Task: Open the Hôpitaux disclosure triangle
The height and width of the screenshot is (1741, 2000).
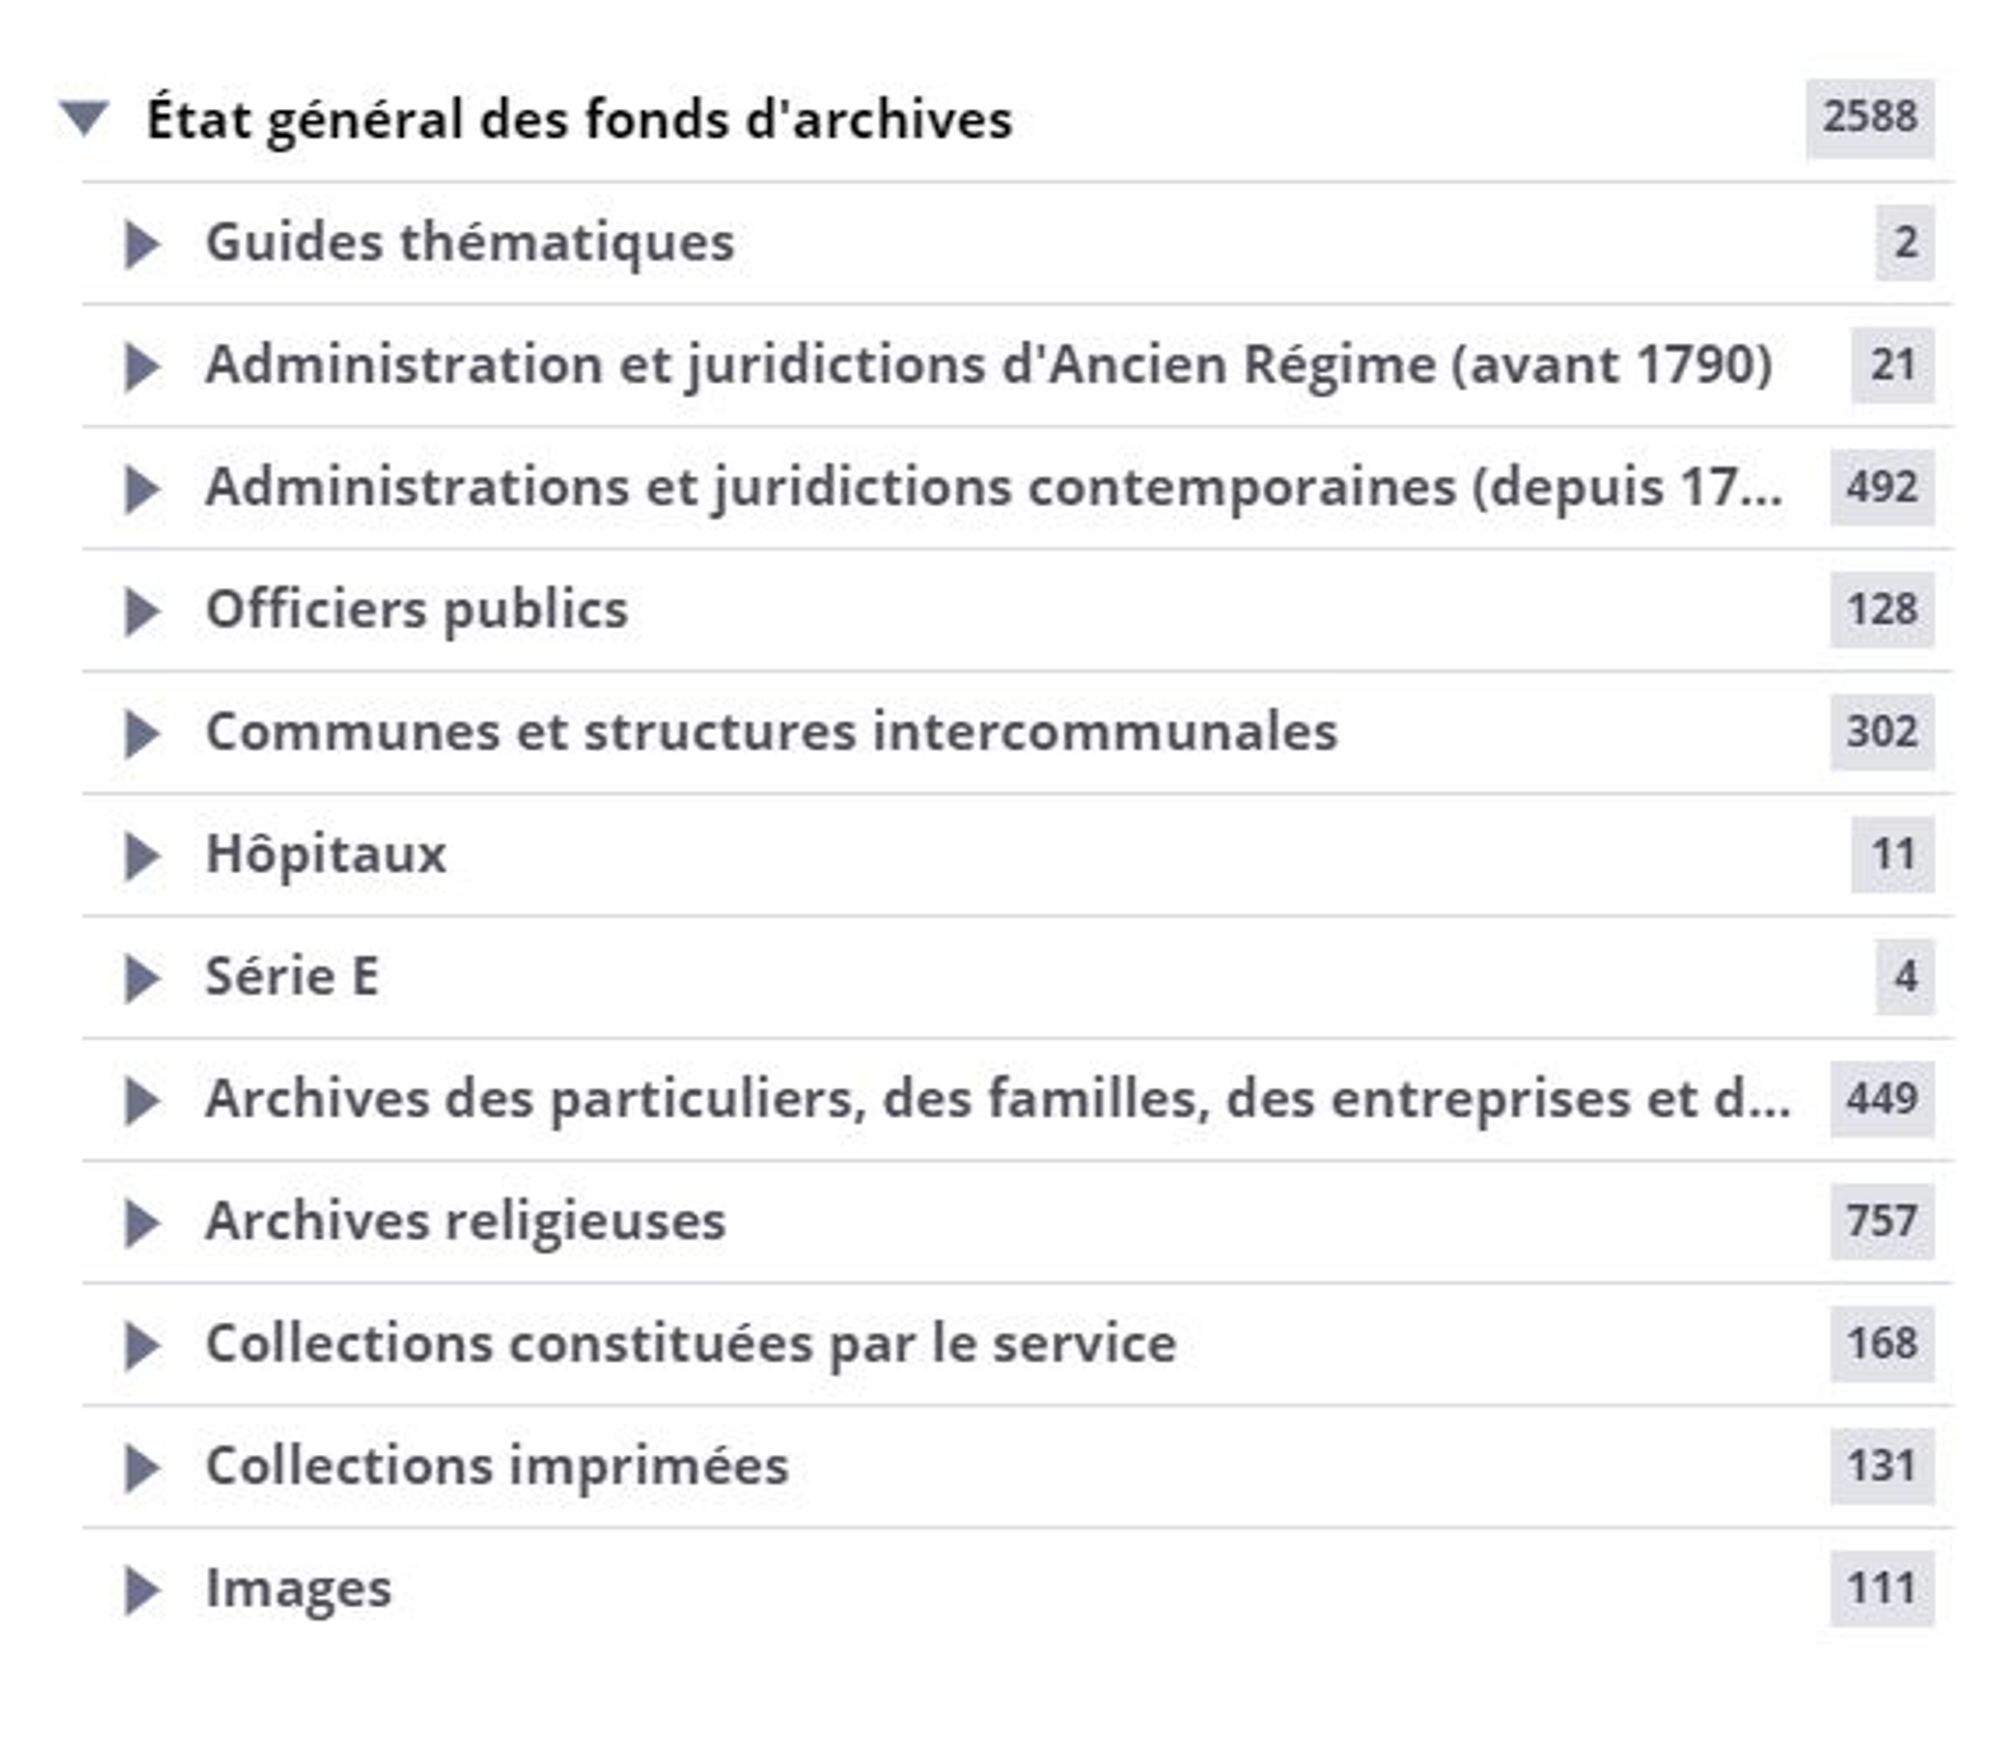Action: [142, 855]
